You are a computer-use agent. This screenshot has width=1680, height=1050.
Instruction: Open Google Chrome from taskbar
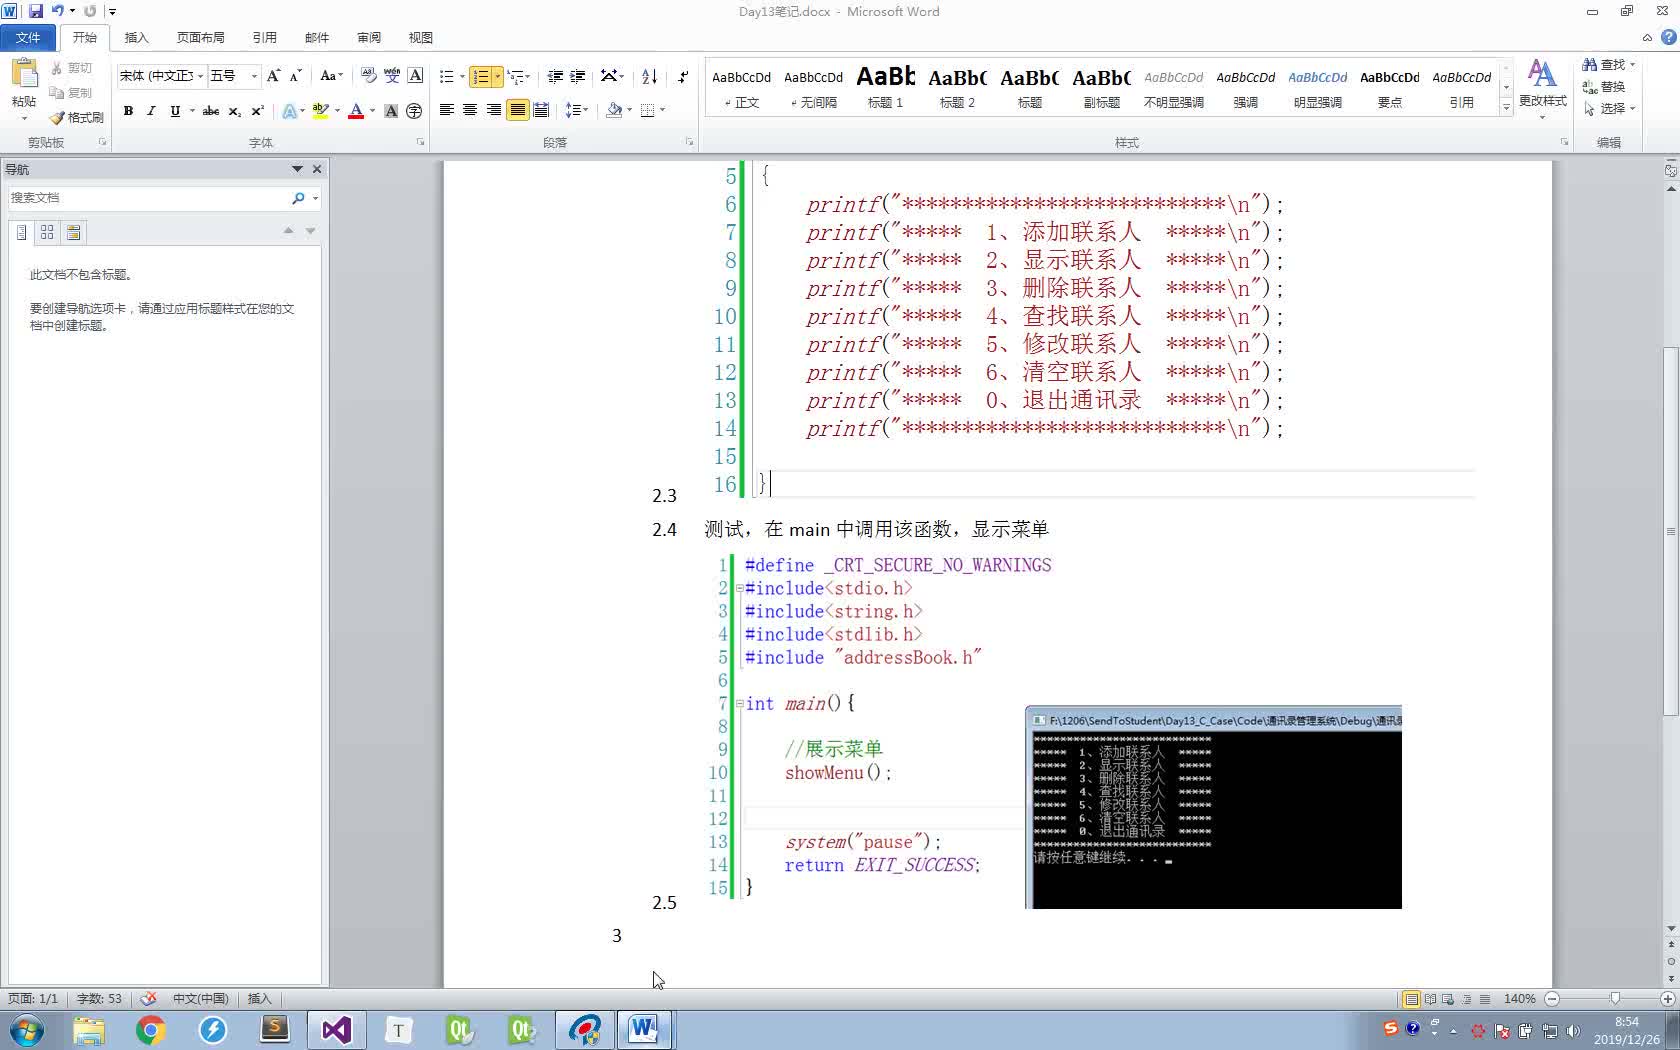(x=151, y=1029)
